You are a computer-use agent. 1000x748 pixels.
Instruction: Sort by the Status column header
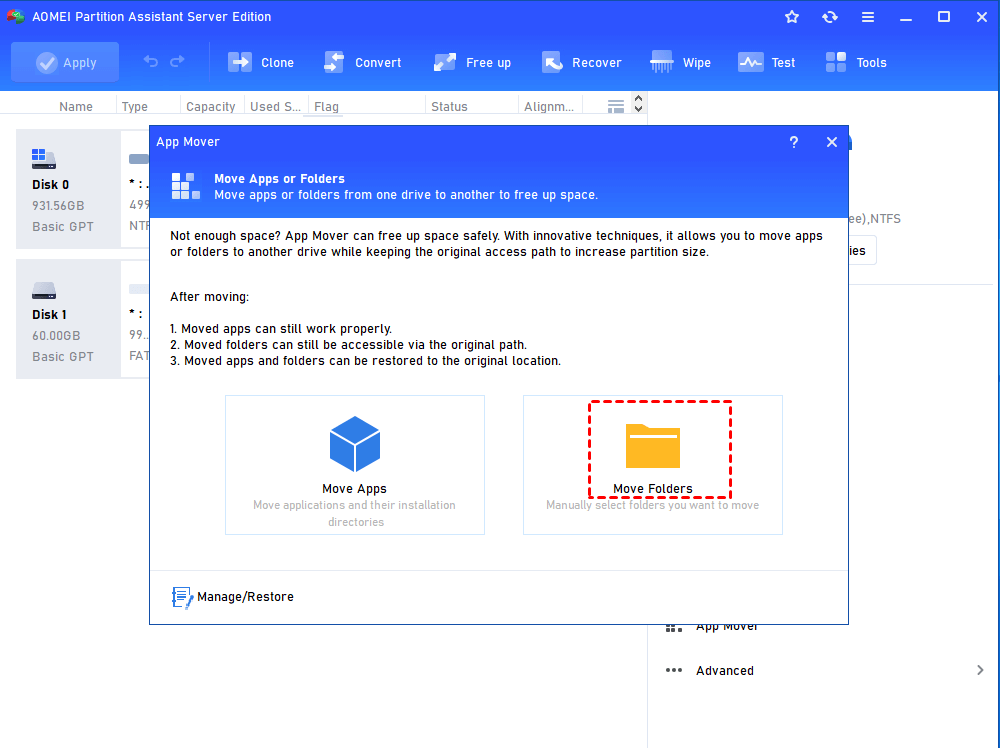[449, 106]
